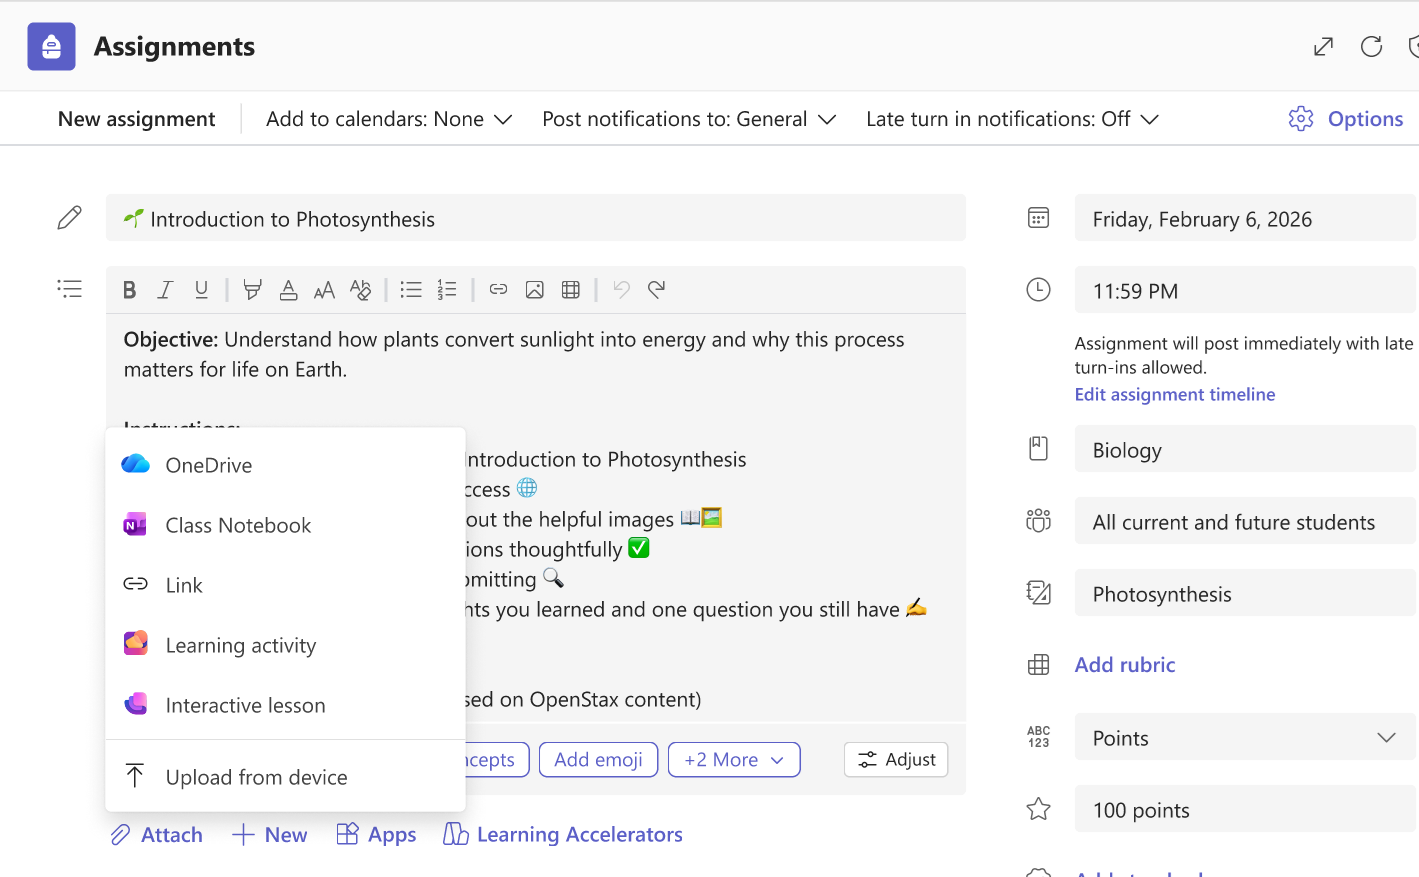Open Learning Accelerators
Viewport: 1419px width, 877px height.
(x=563, y=834)
